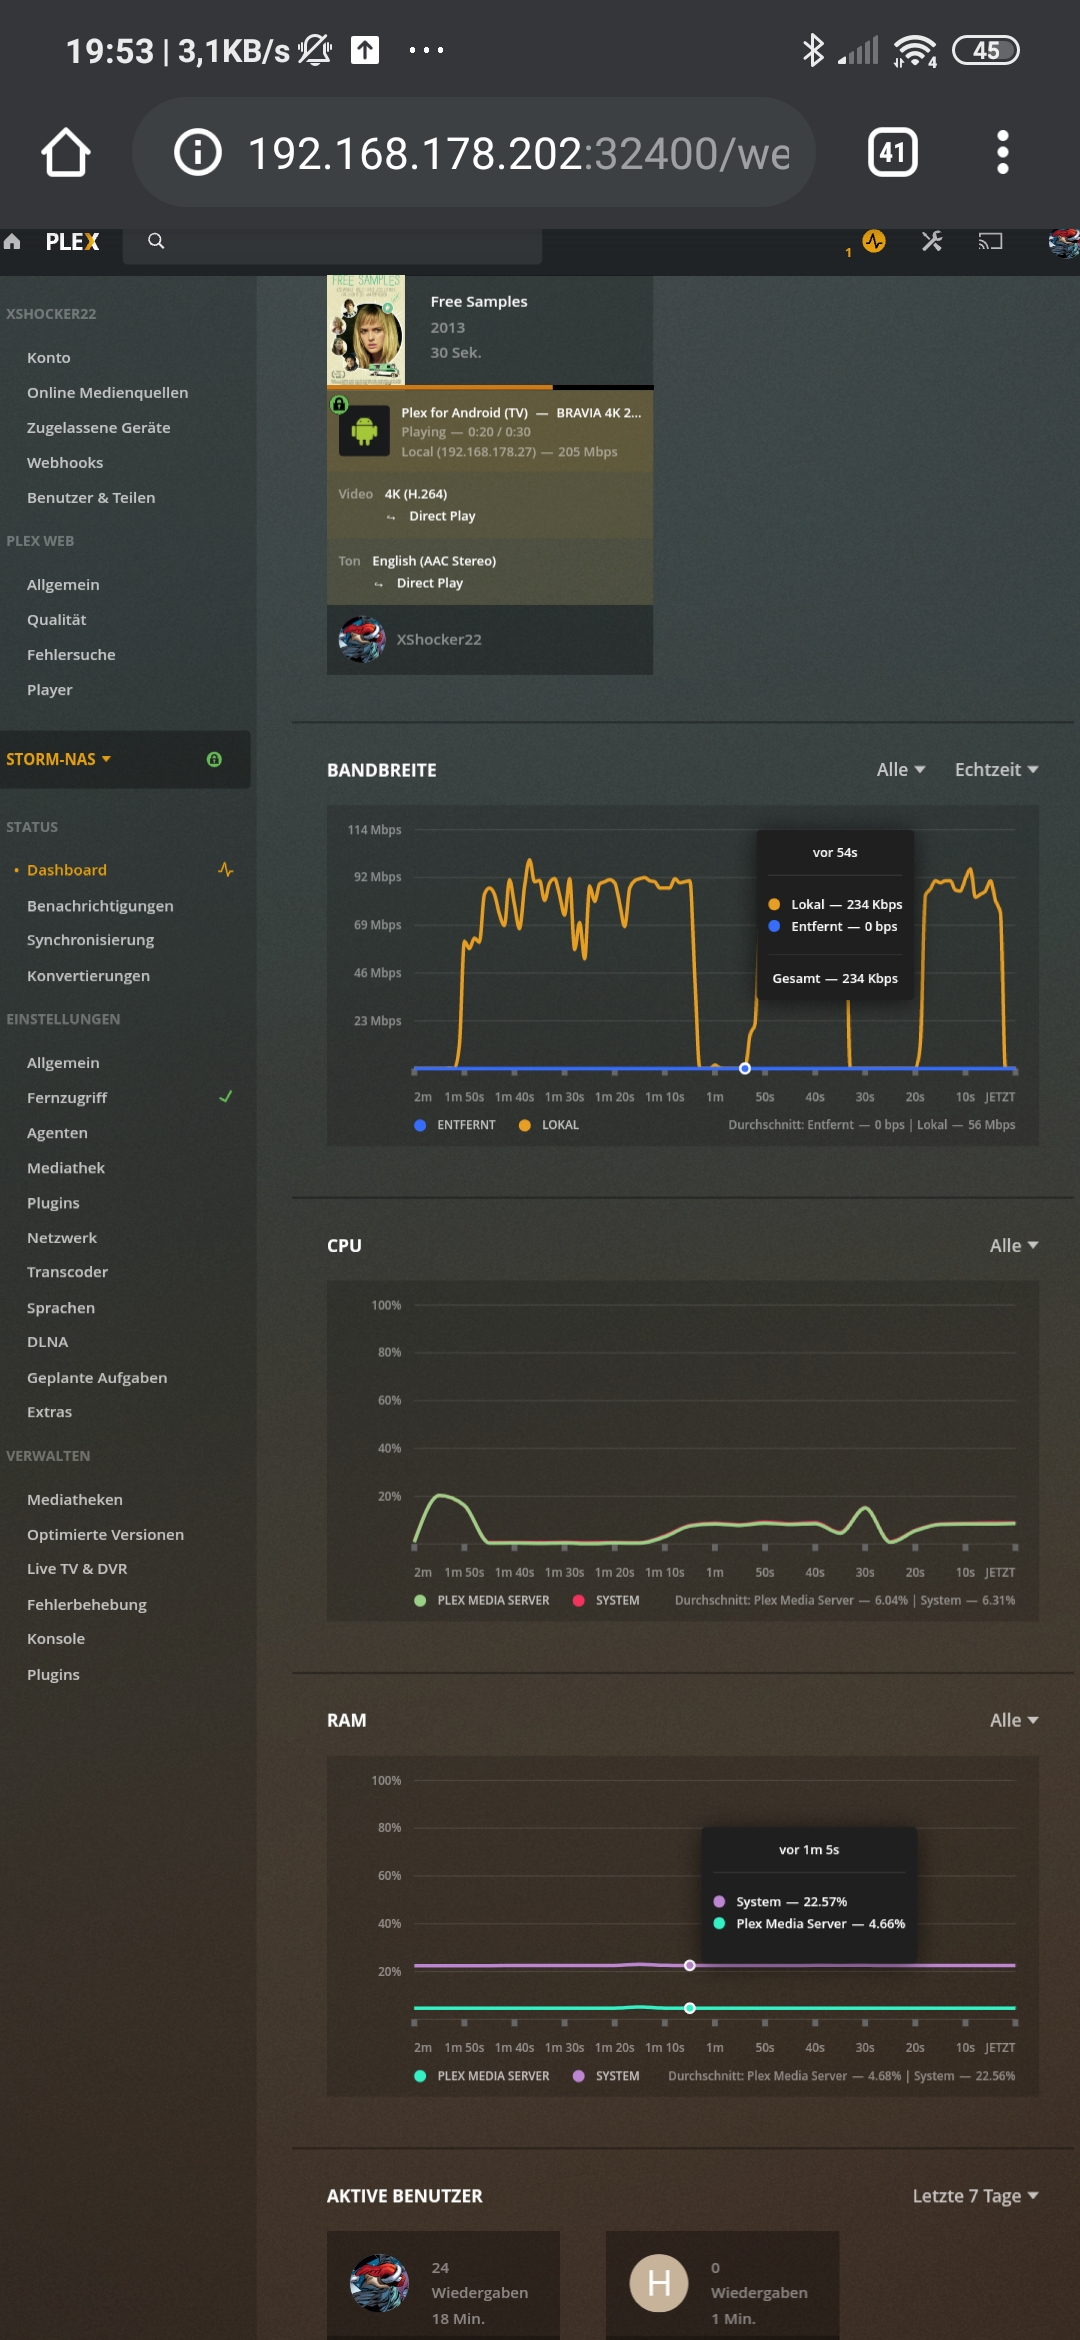
Task: Select Dashboard in sidebar
Action: coord(67,870)
